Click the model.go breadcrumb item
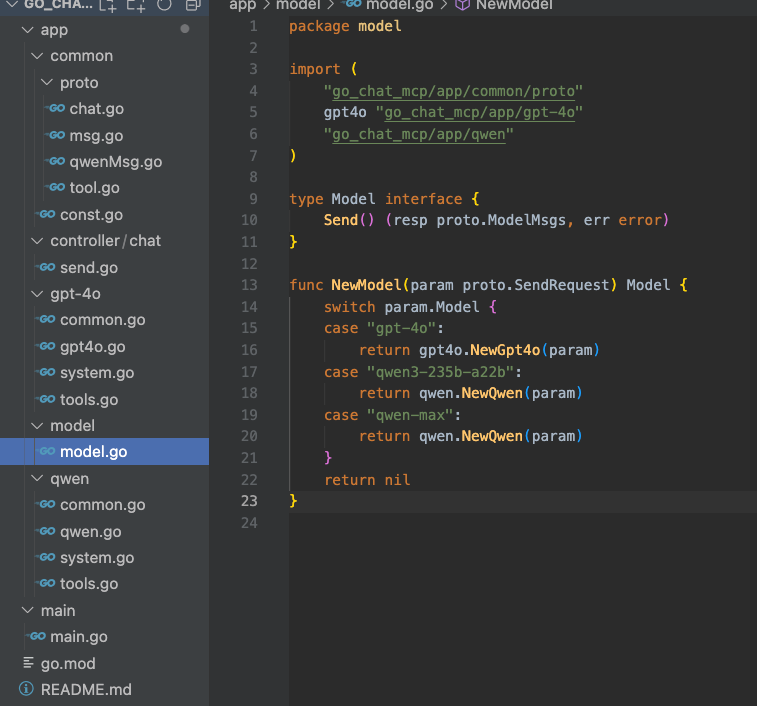This screenshot has width=757, height=706. [x=400, y=5]
